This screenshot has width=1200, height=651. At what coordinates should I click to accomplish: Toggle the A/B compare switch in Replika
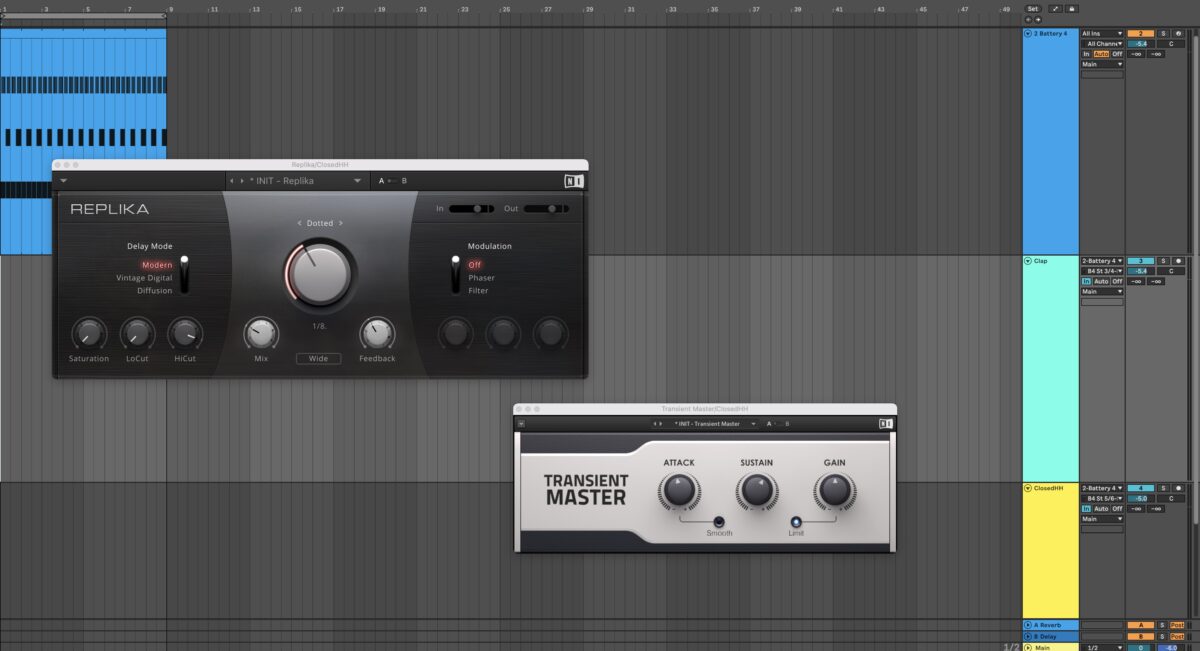(x=392, y=181)
